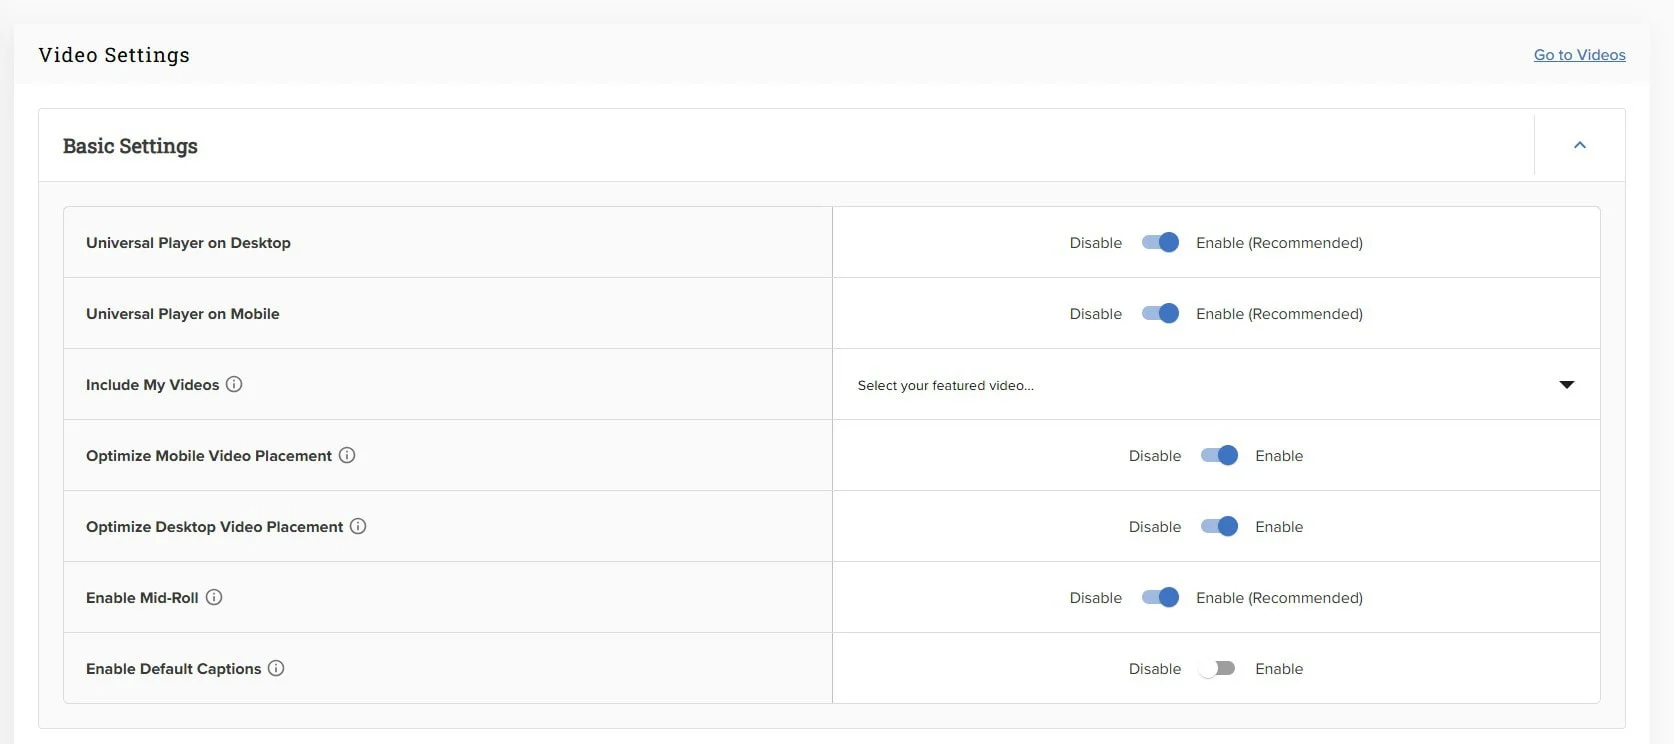
Task: Click info icon beside Enable Default Captions
Action: [276, 668]
